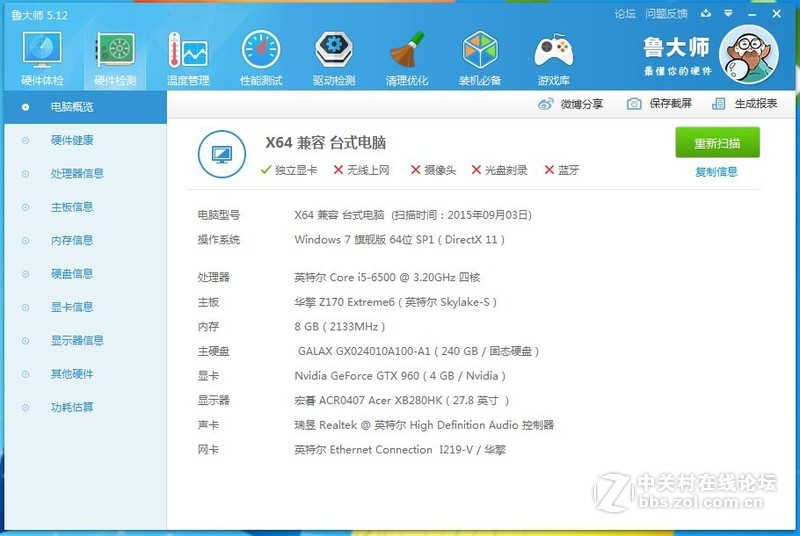Select the 硬件检测 hardware detection icon
Viewport: 800px width, 536px height.
click(115, 58)
